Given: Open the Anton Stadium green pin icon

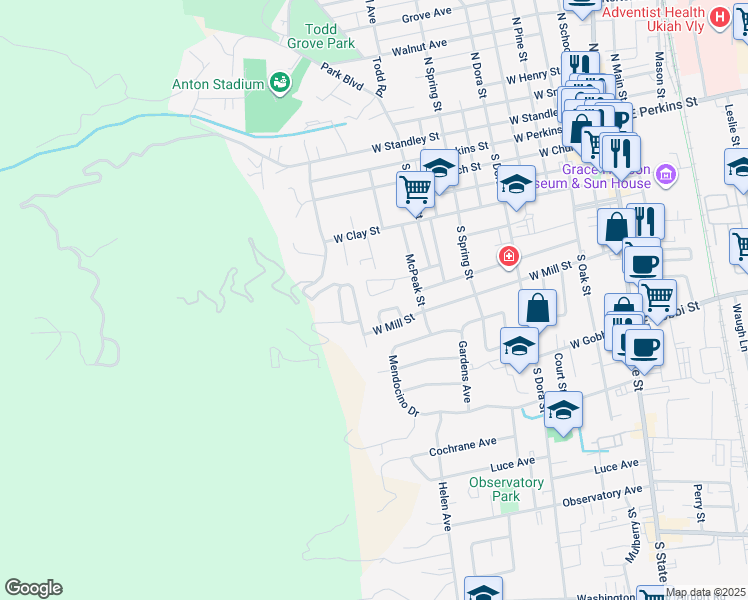Looking at the screenshot, I should 280,83.
